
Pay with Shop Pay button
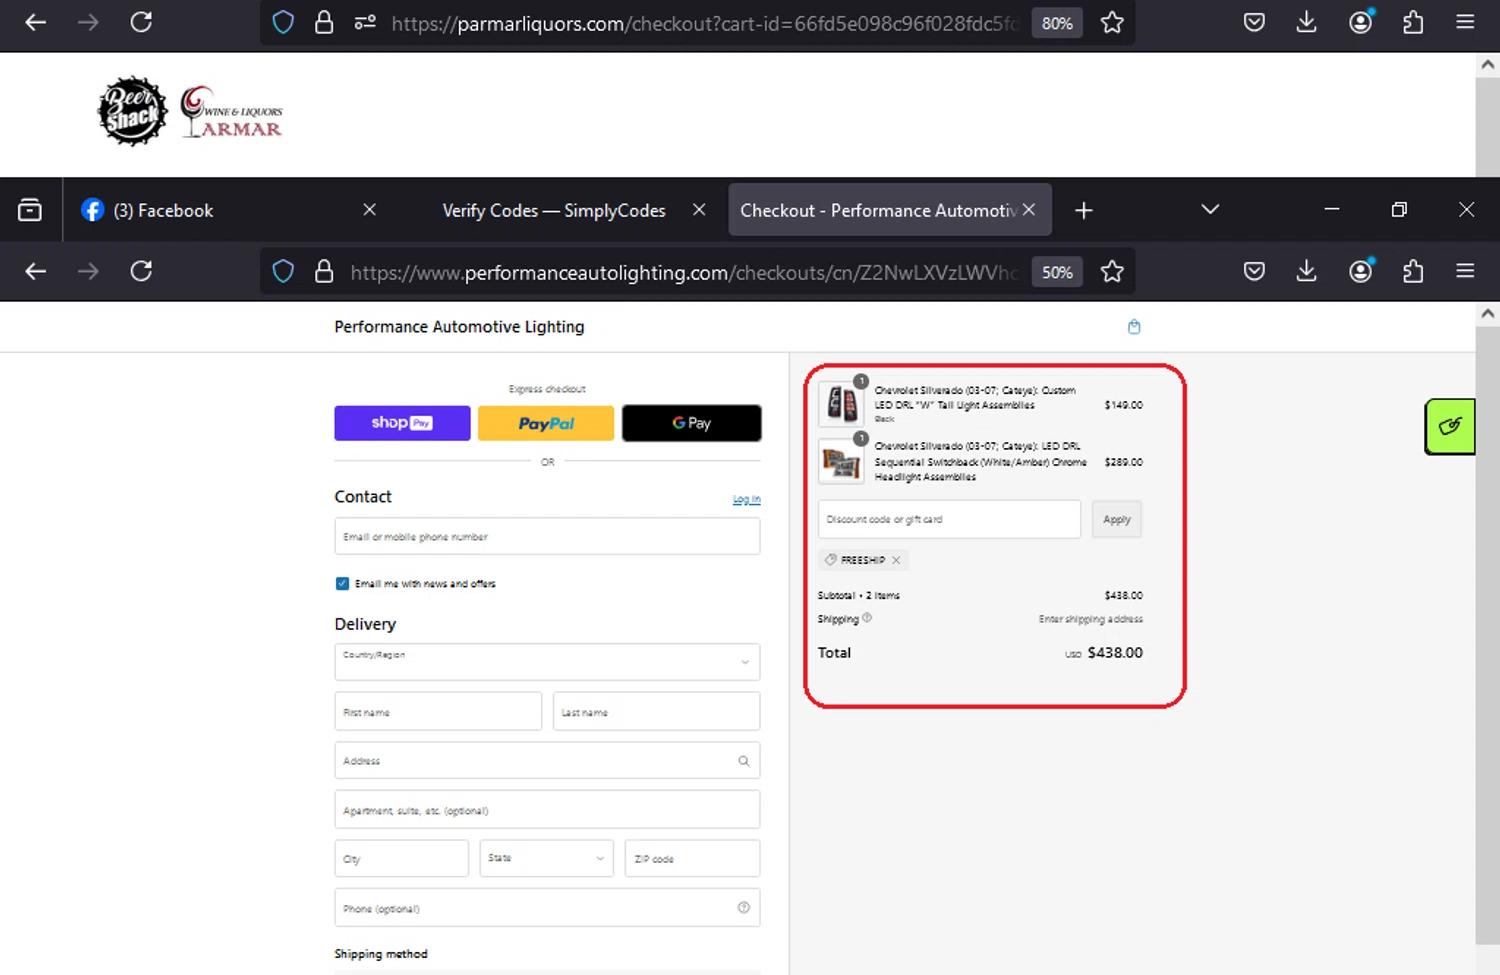(x=402, y=423)
